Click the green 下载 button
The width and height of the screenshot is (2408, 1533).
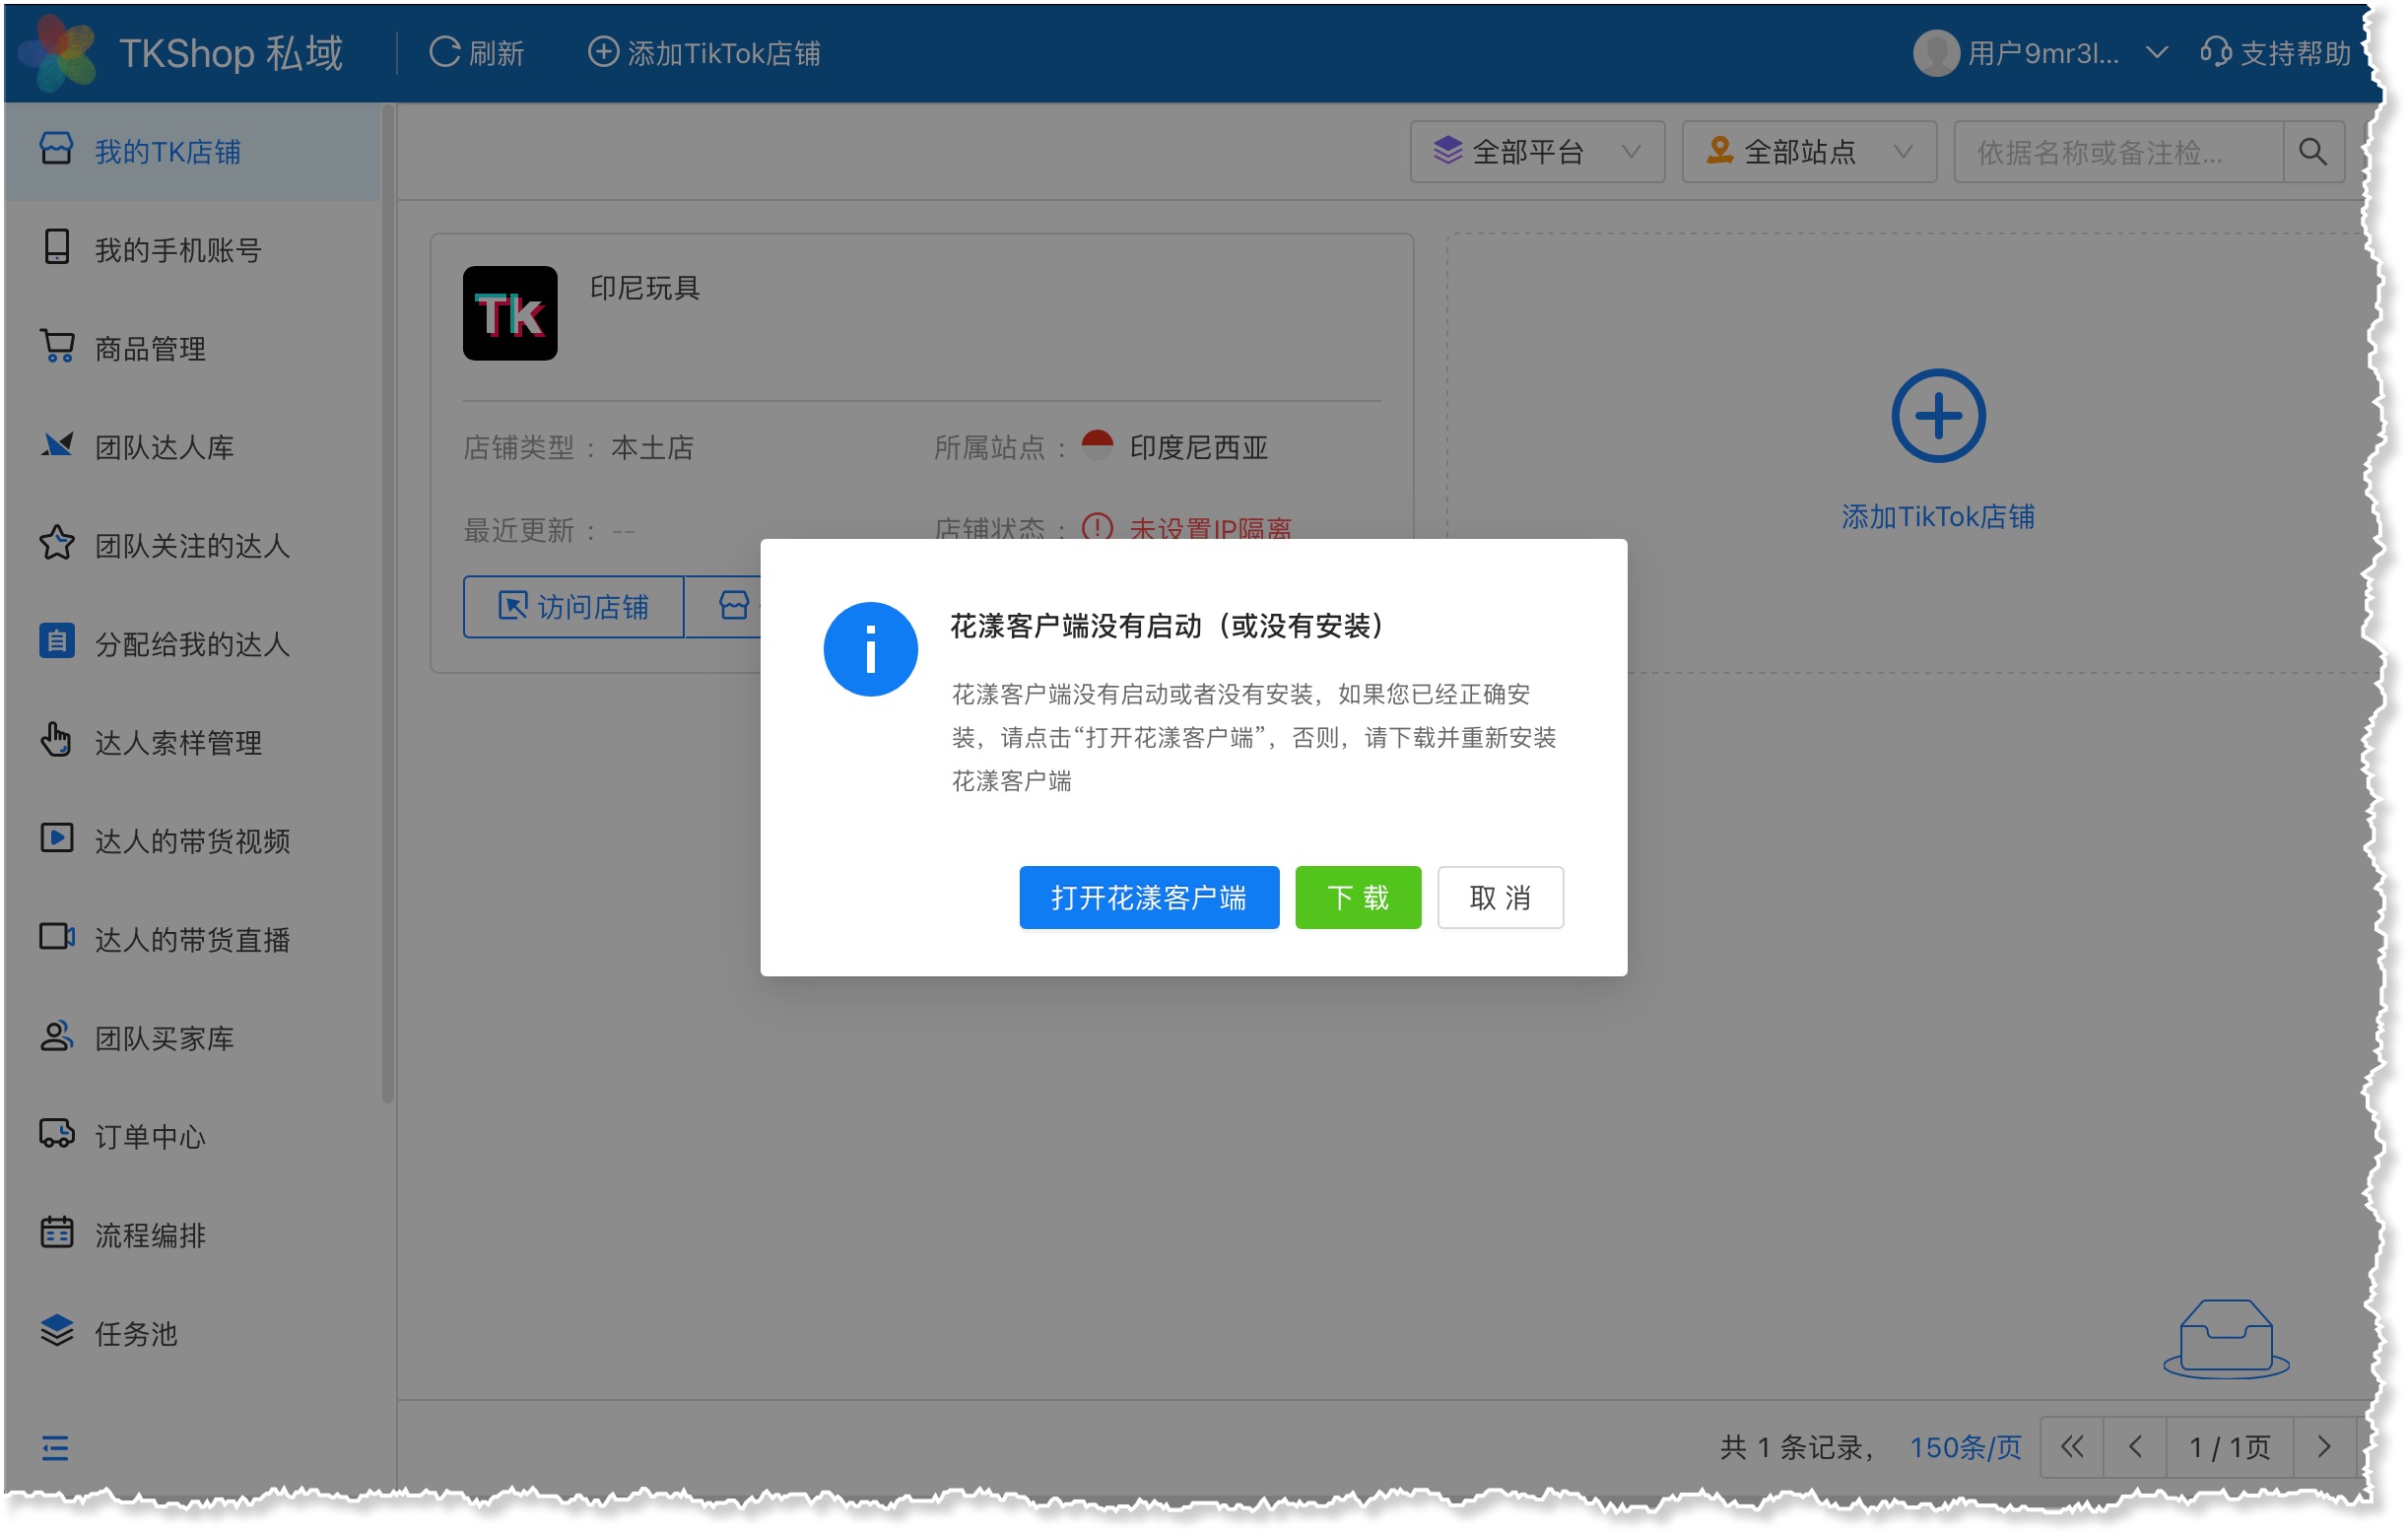[1358, 897]
